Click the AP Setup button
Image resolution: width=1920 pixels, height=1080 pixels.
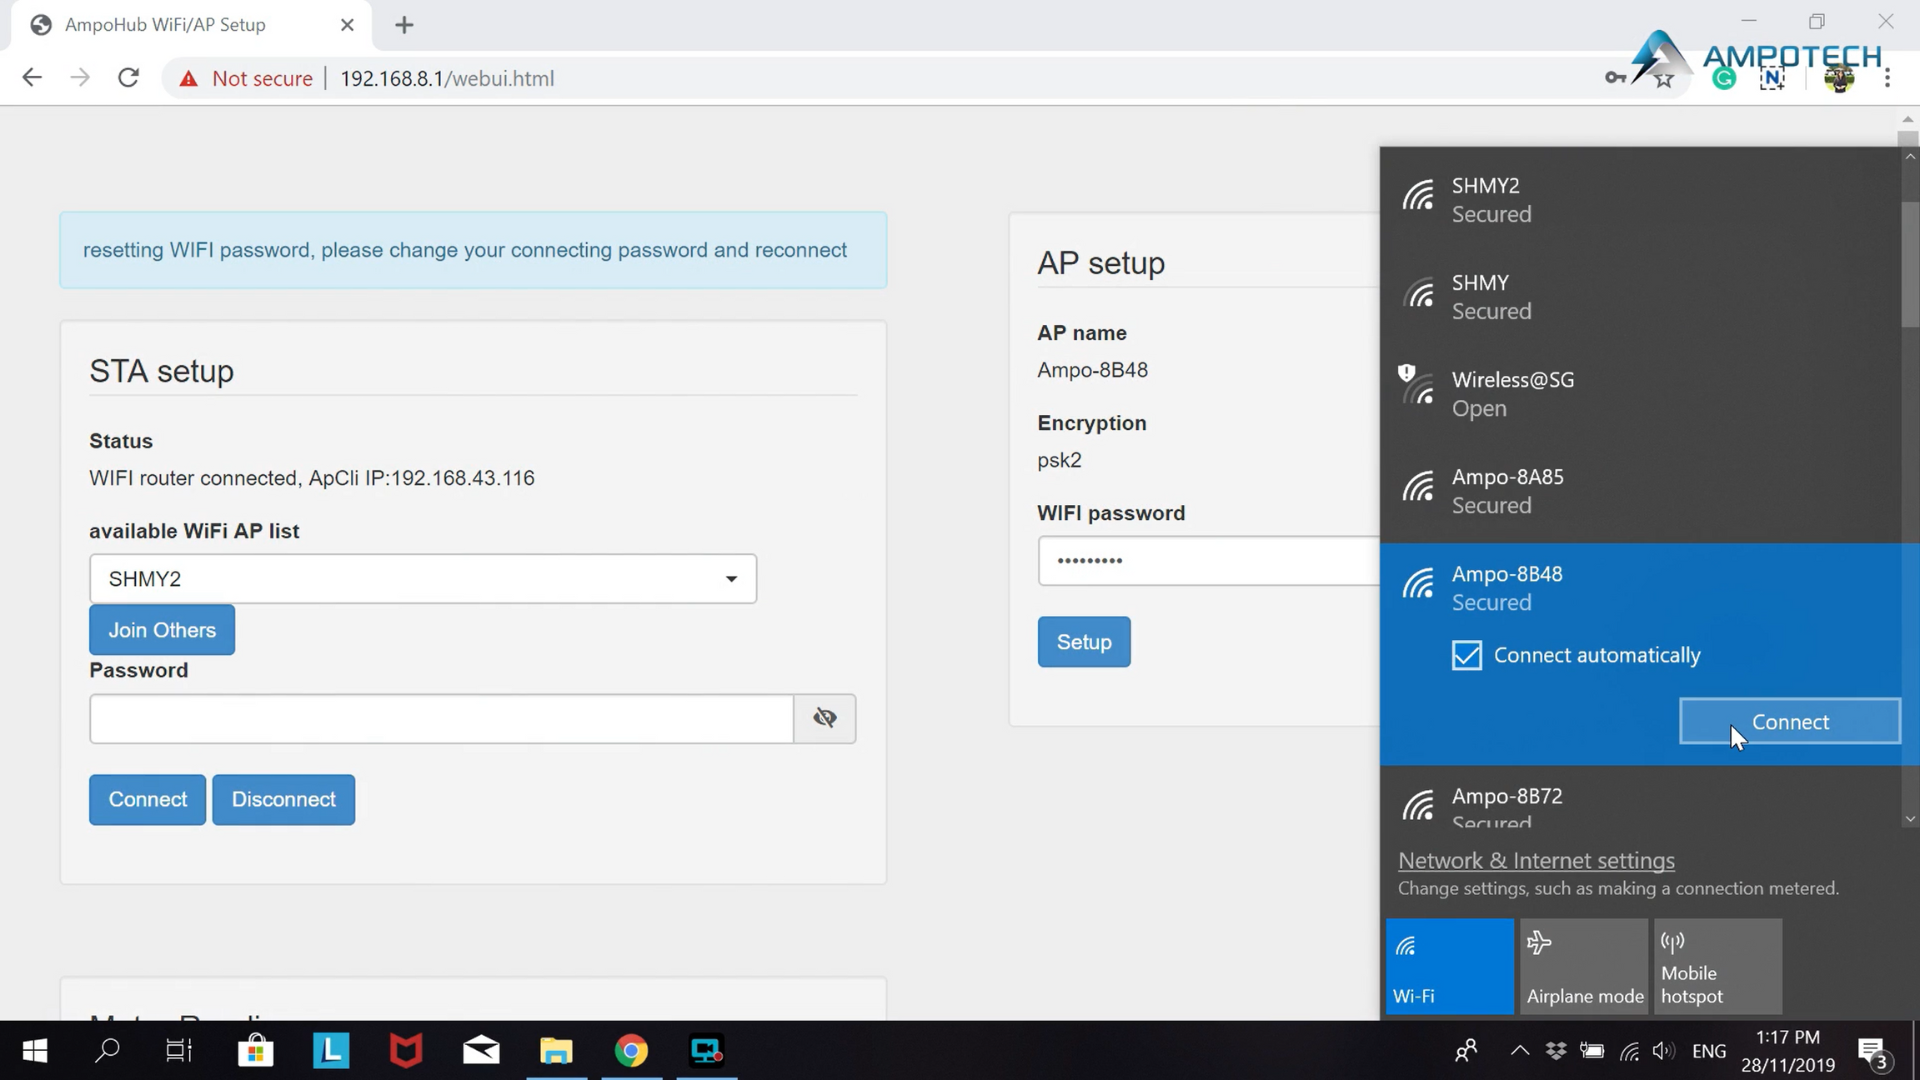coord(1084,642)
